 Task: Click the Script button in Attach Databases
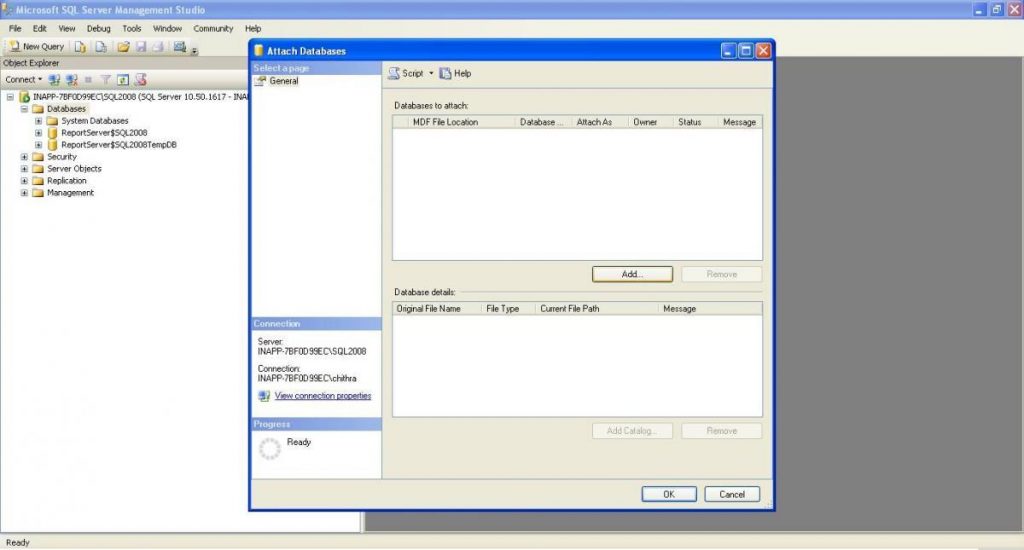tap(406, 74)
